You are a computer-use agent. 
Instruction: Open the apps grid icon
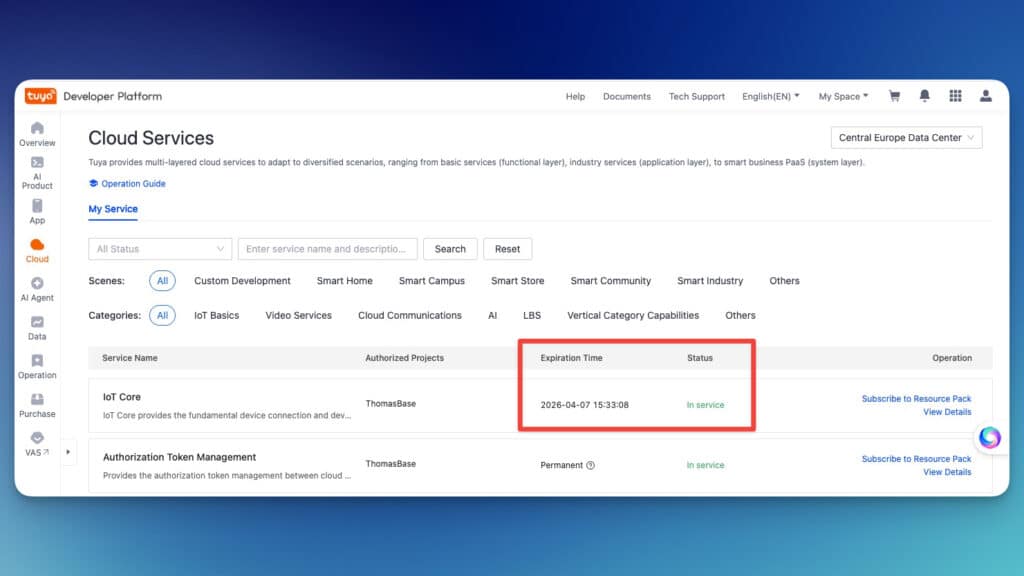pos(955,96)
